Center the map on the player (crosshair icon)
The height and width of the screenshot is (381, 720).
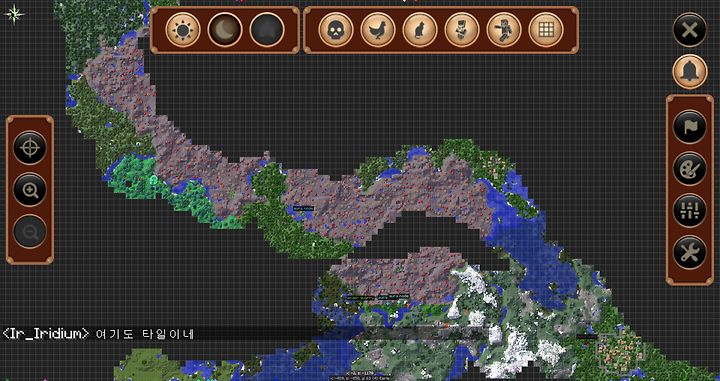point(30,148)
